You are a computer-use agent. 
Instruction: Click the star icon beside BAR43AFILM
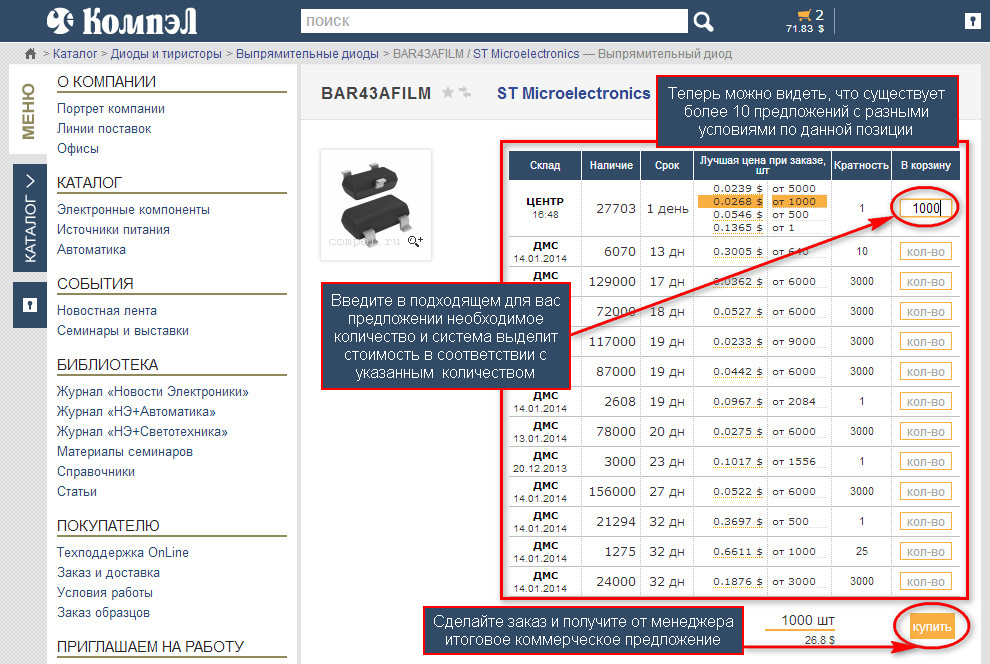pos(448,93)
